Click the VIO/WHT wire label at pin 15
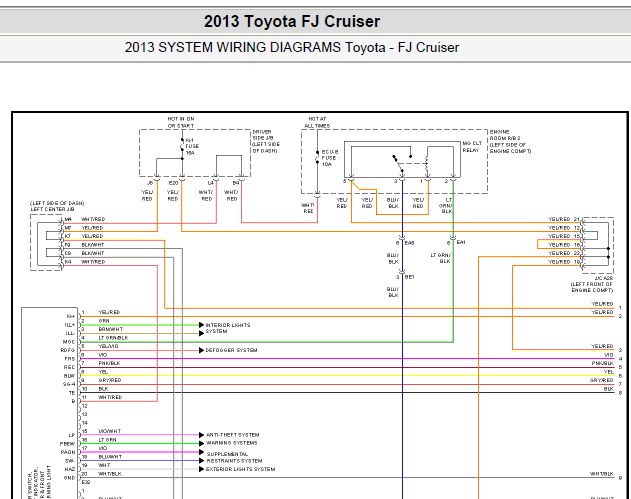This screenshot has width=631, height=499. [109, 431]
